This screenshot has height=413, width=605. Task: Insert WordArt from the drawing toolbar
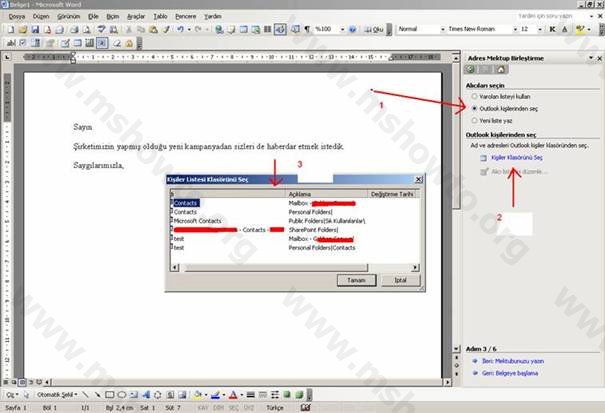click(x=146, y=395)
